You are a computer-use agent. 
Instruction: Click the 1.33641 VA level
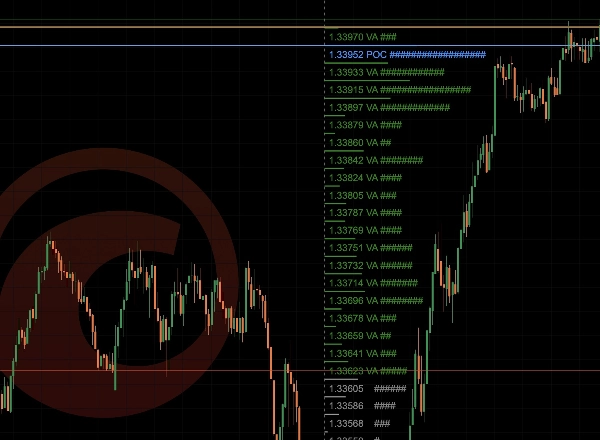click(362, 354)
